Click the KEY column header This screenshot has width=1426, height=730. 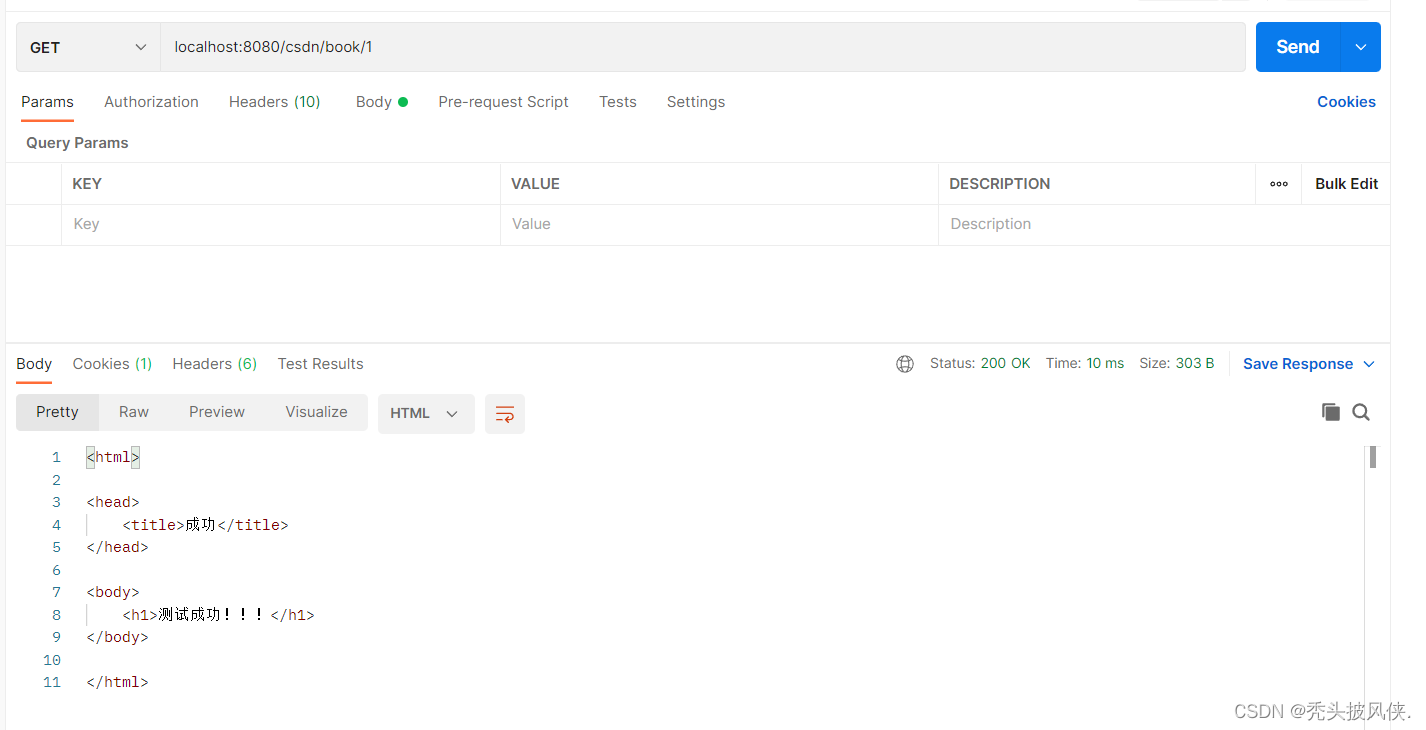[x=87, y=184]
